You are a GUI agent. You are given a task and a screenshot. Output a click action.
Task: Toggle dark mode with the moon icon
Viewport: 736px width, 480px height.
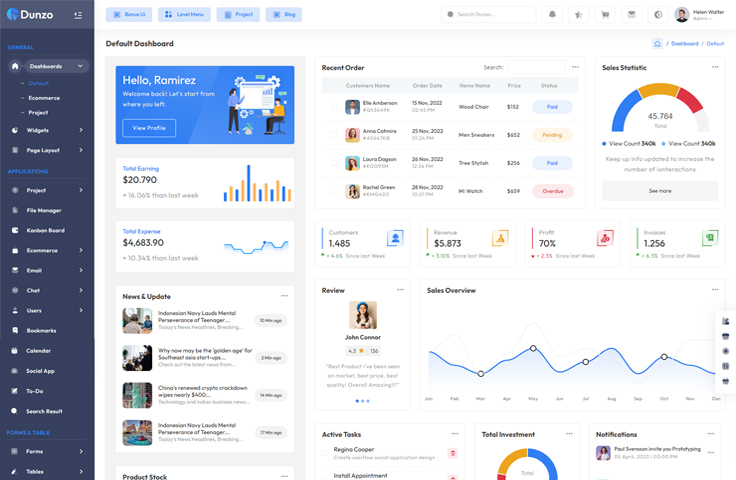657,15
